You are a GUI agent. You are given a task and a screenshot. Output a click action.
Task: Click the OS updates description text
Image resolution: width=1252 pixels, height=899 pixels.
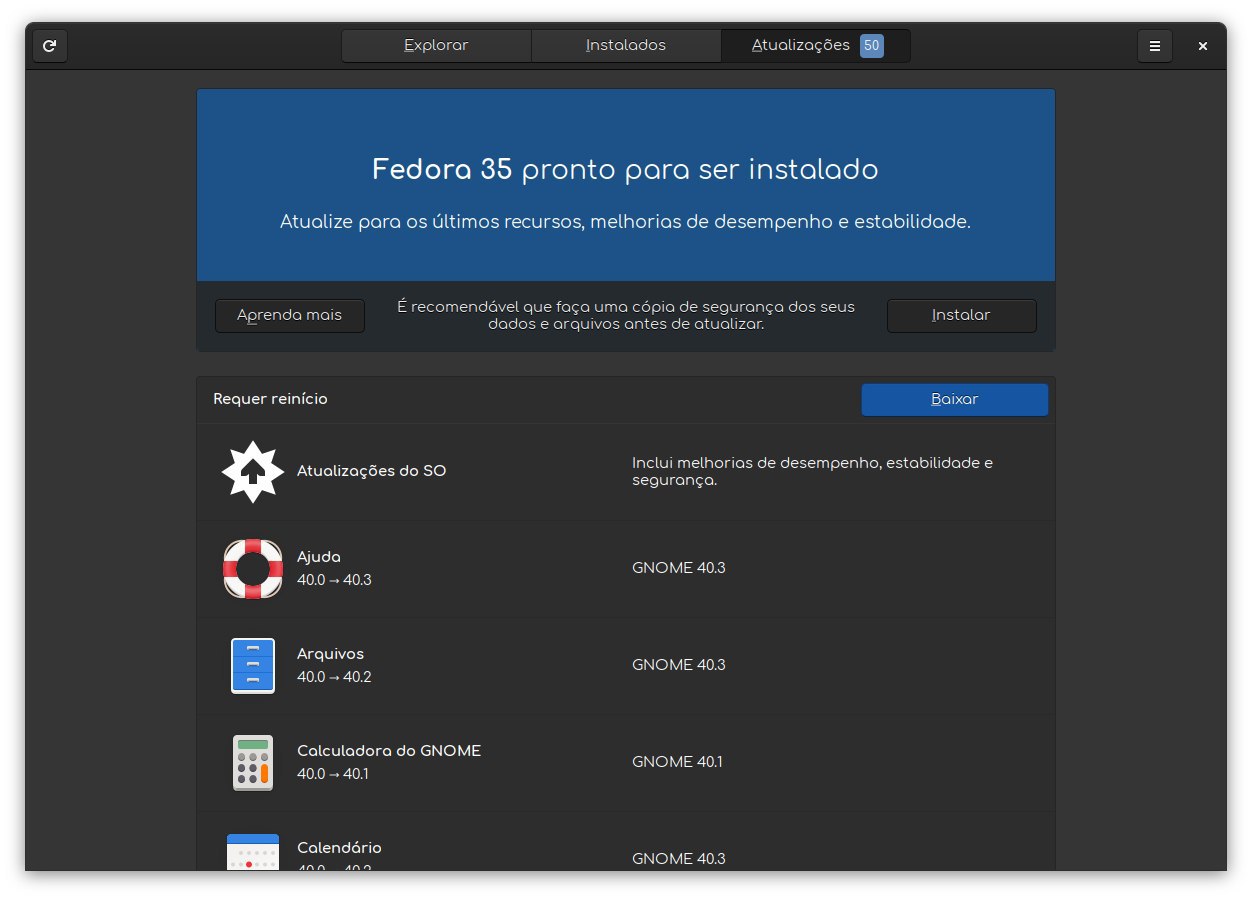(x=812, y=471)
